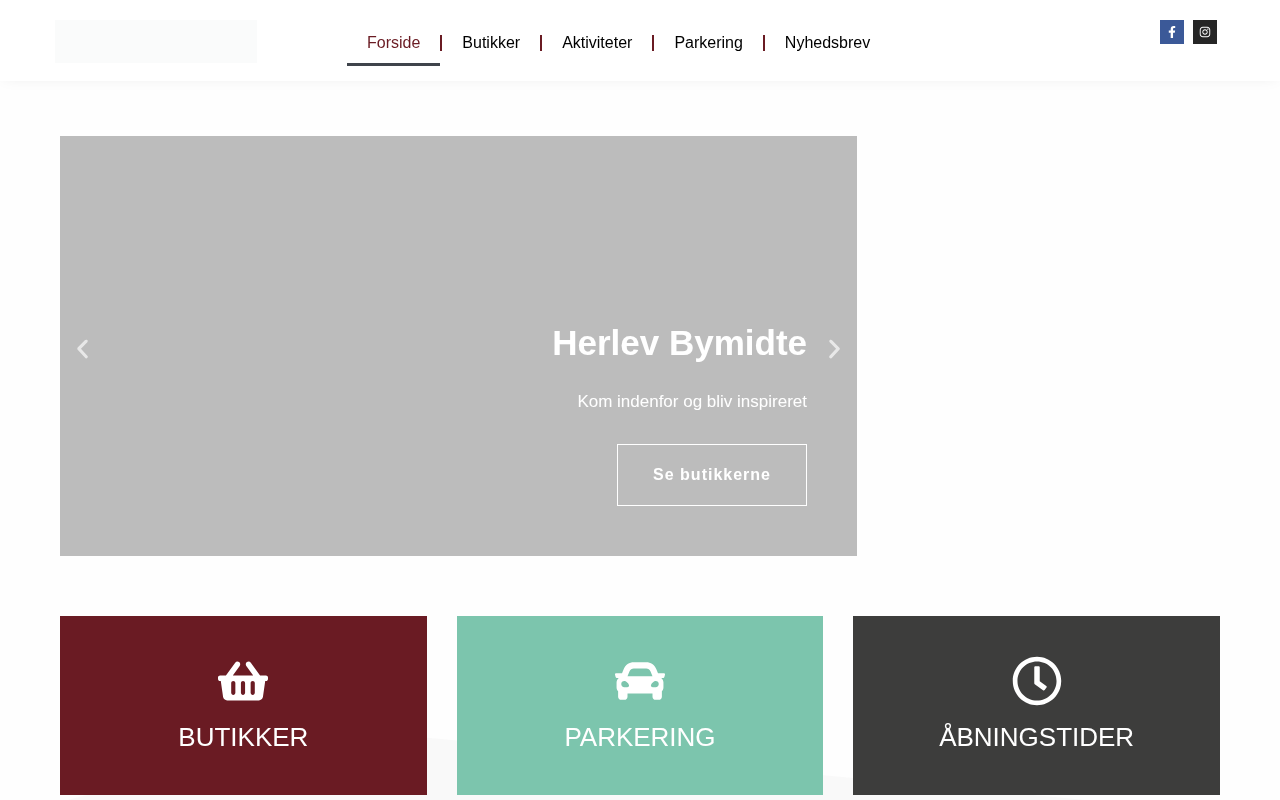Click the 'Kom indenfor og bliv inspireret' text
Image resolution: width=1280 pixels, height=800 pixels.
pyautogui.click(x=692, y=402)
